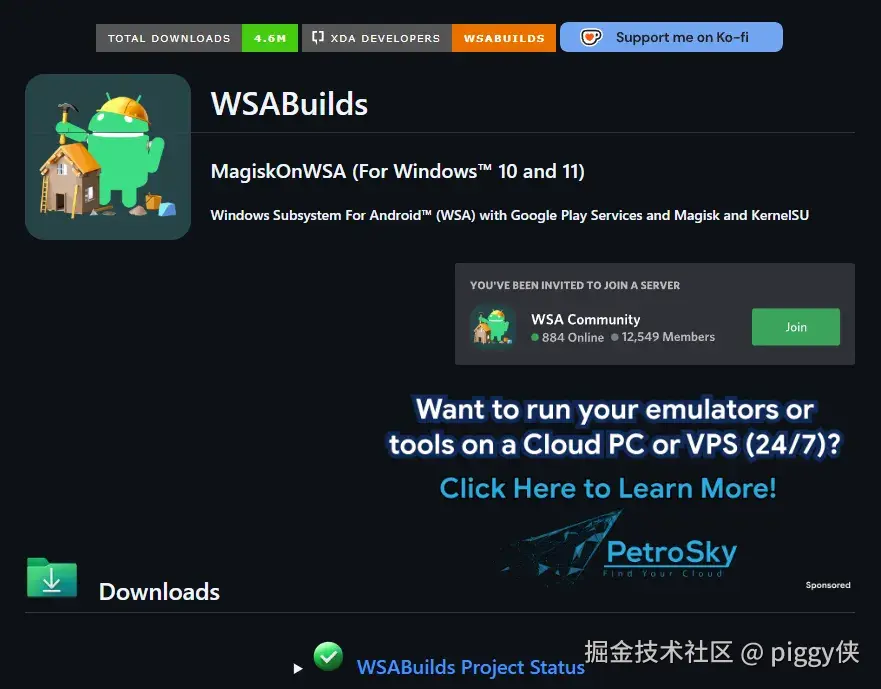Viewport: 881px width, 689px height.
Task: Click the Windows Subsystem For Android description
Action: coord(510,215)
